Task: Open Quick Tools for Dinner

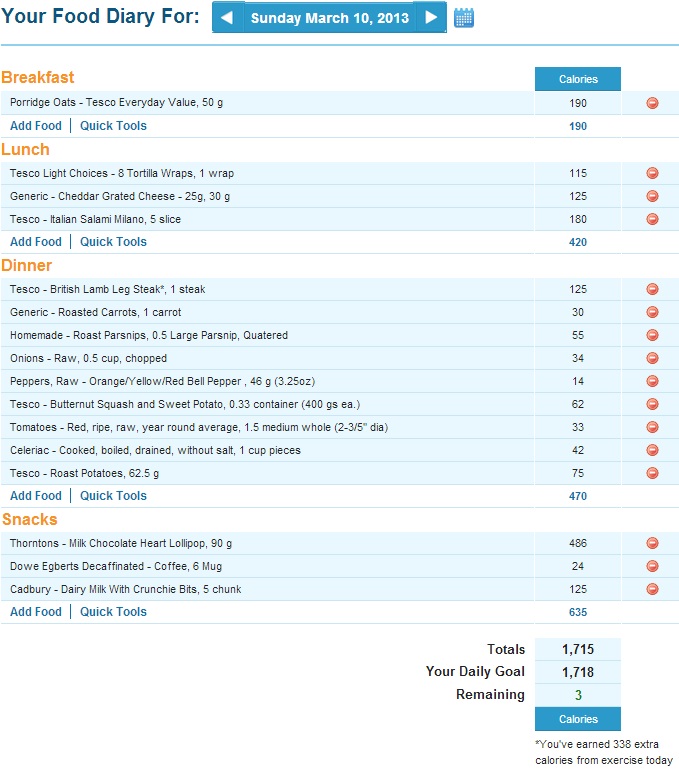Action: (113, 496)
